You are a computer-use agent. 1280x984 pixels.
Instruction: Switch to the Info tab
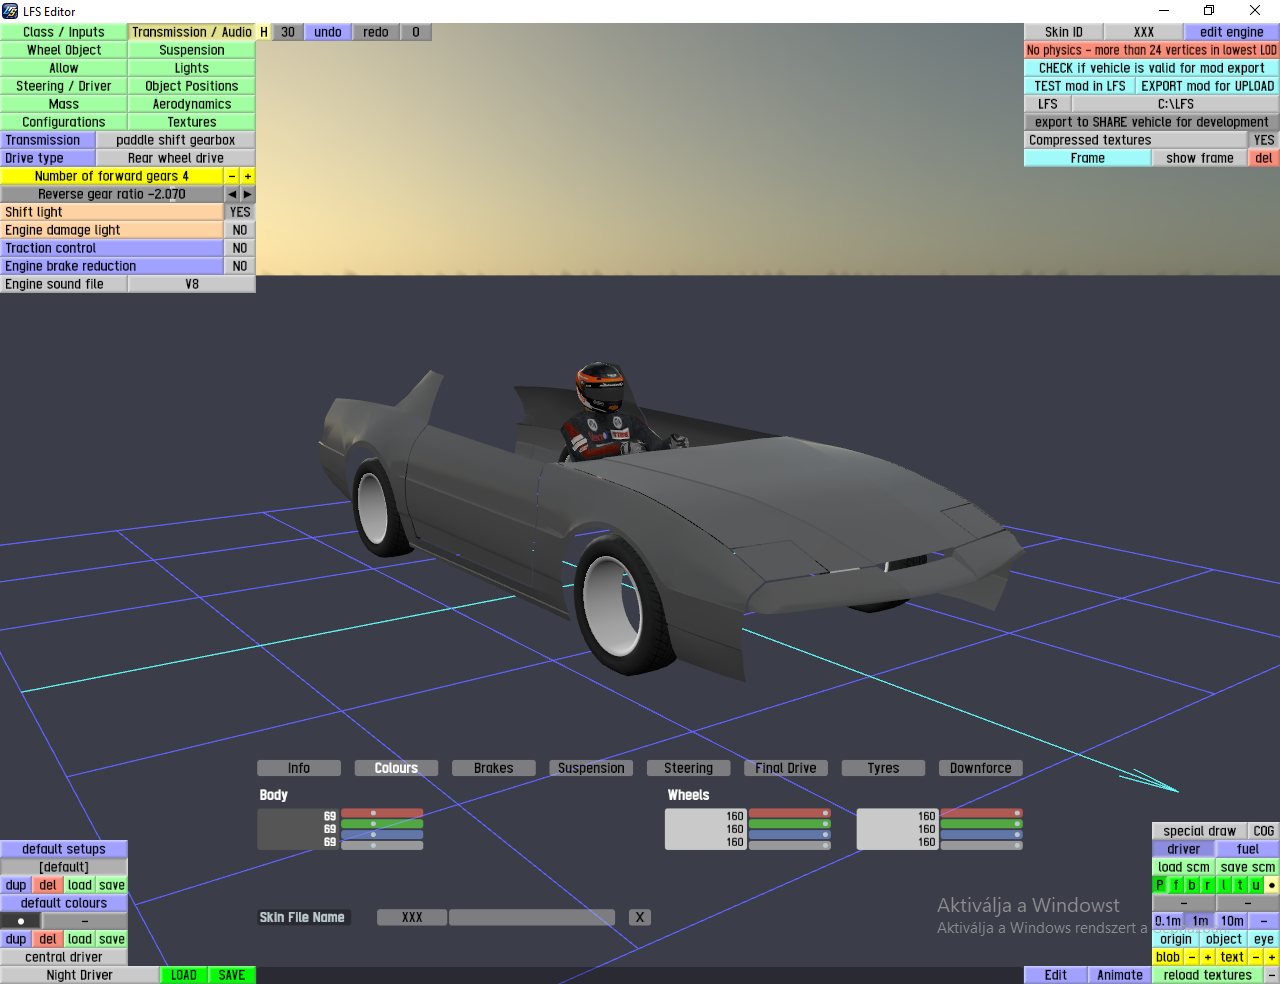tap(299, 768)
